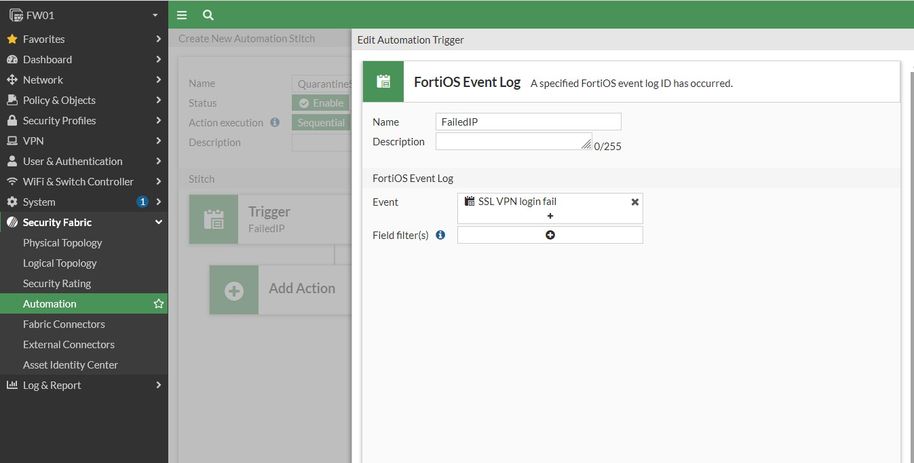914x463 pixels.
Task: Click the FW01 device icon
Action: pos(16,15)
